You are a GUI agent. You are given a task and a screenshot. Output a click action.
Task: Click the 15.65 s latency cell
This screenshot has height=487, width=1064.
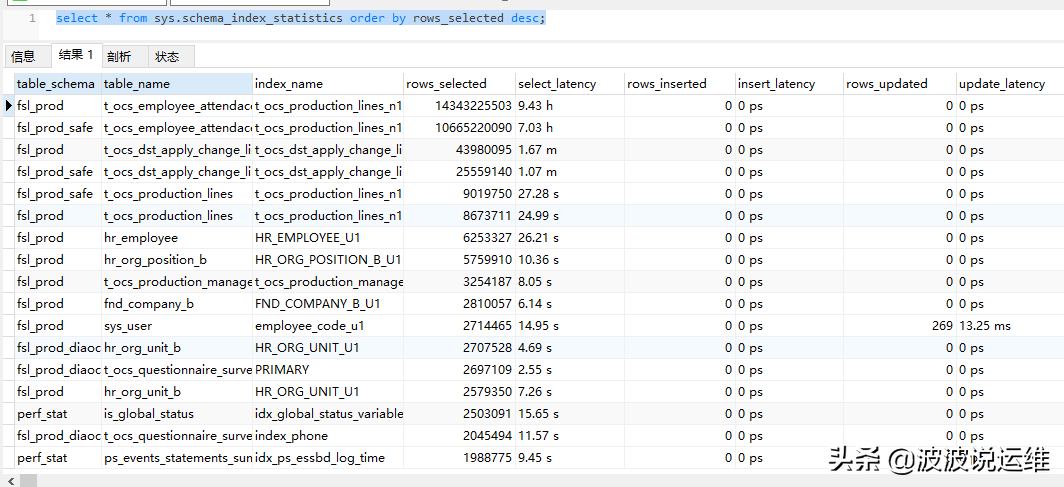[570, 414]
